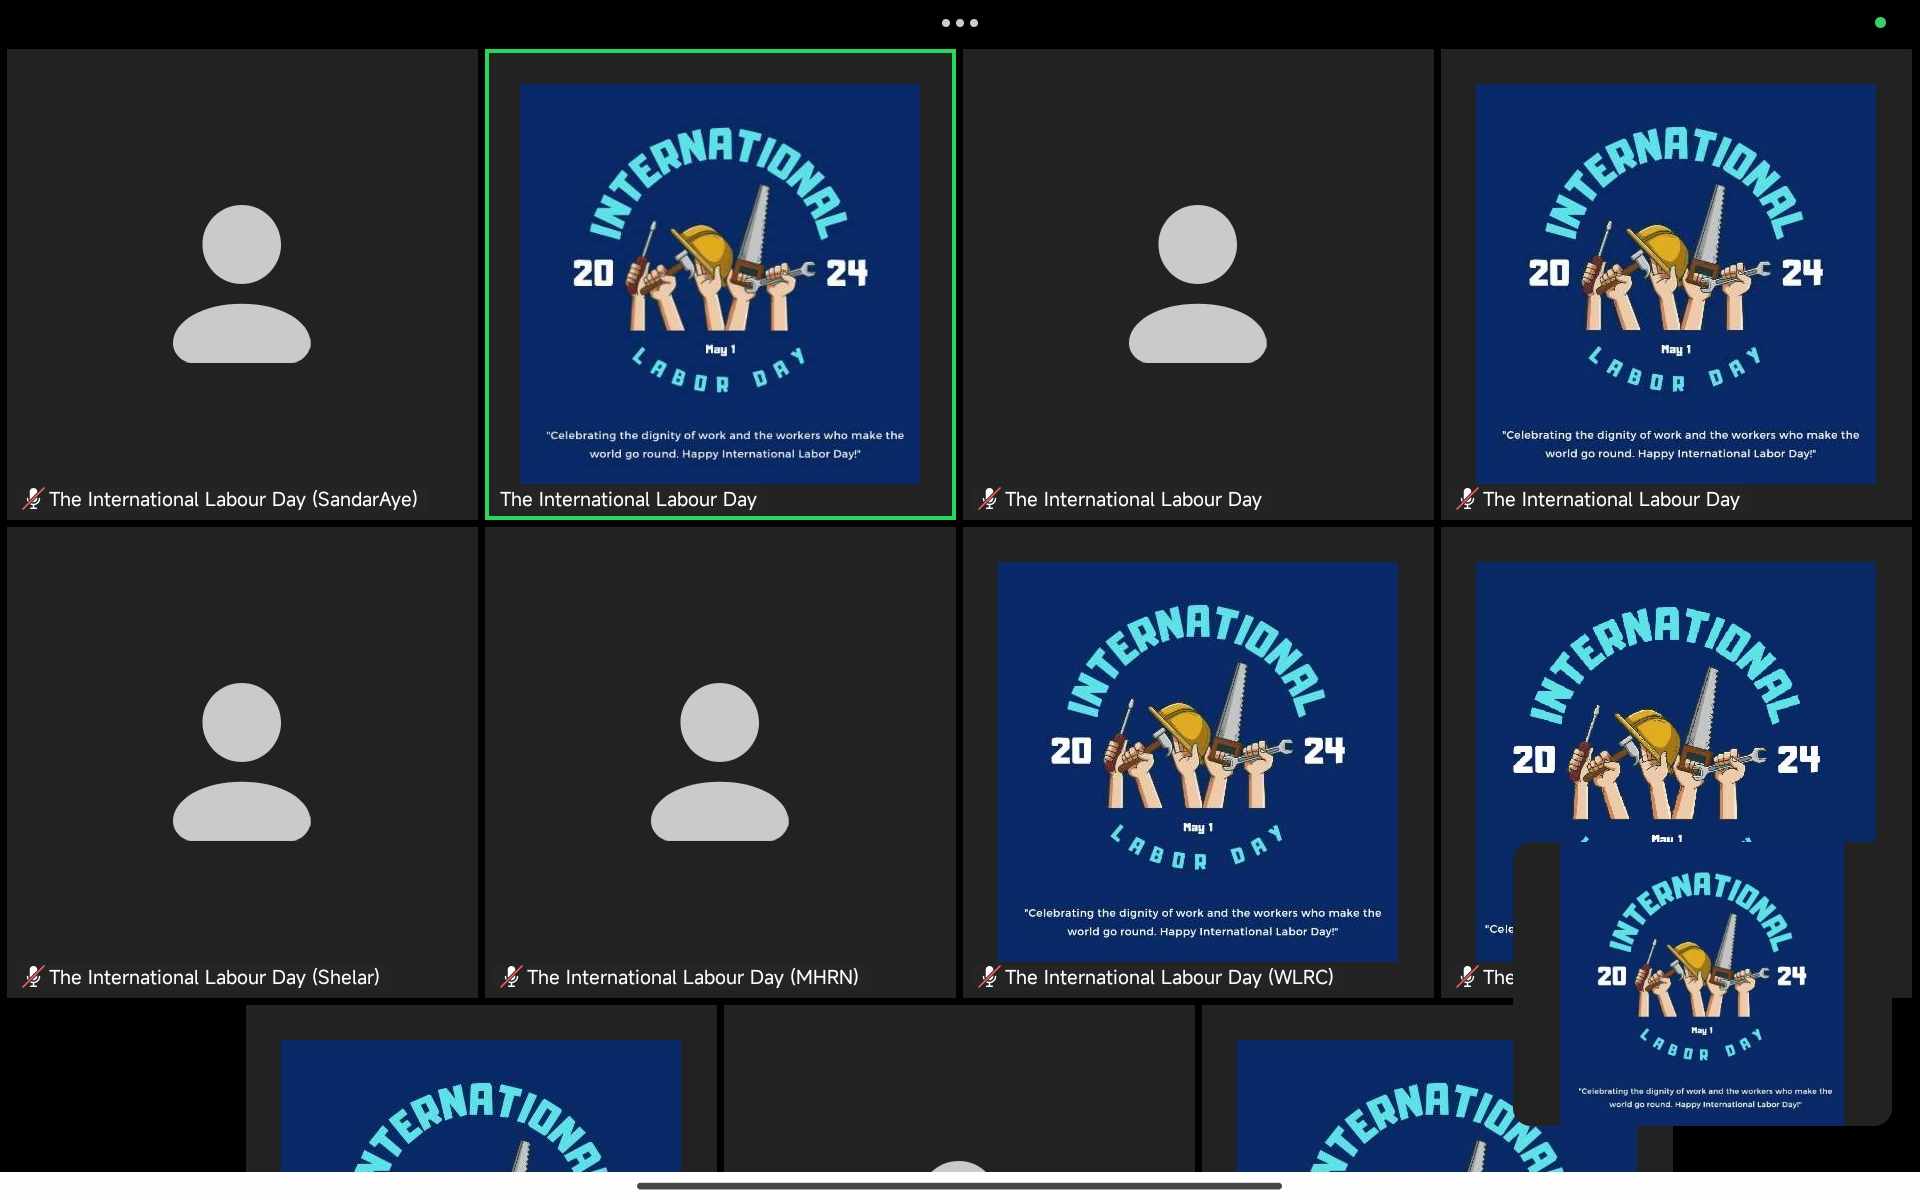Screen dimensions: 1920x1200
Task: Click the muted mic icon for Shelar
Action: coord(33,976)
